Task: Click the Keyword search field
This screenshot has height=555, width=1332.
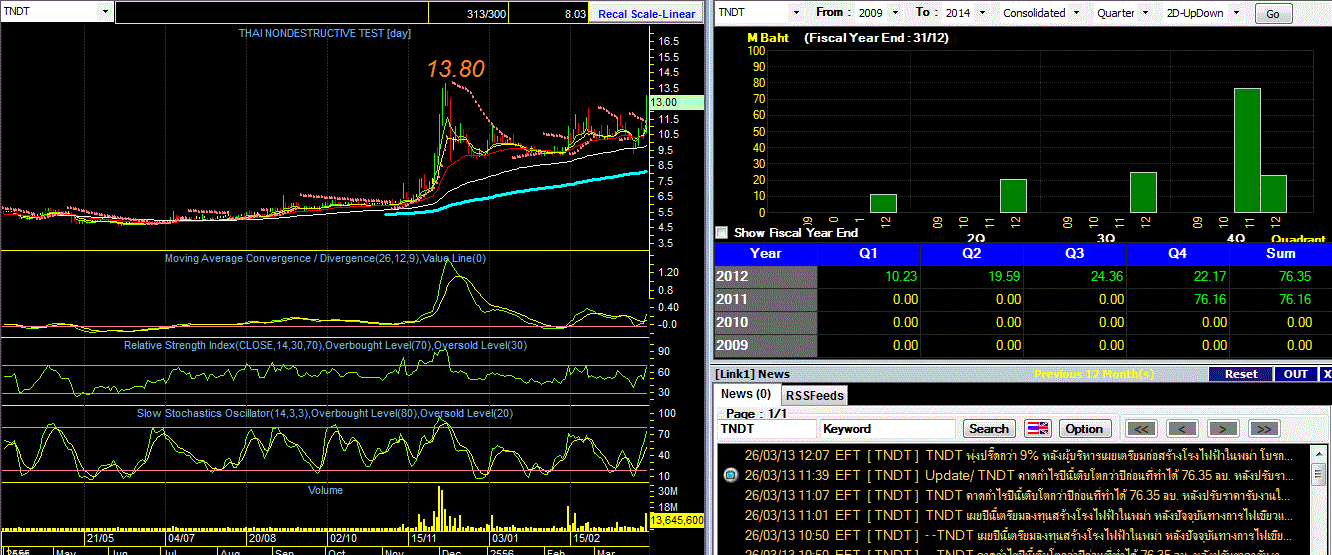Action: [x=889, y=428]
